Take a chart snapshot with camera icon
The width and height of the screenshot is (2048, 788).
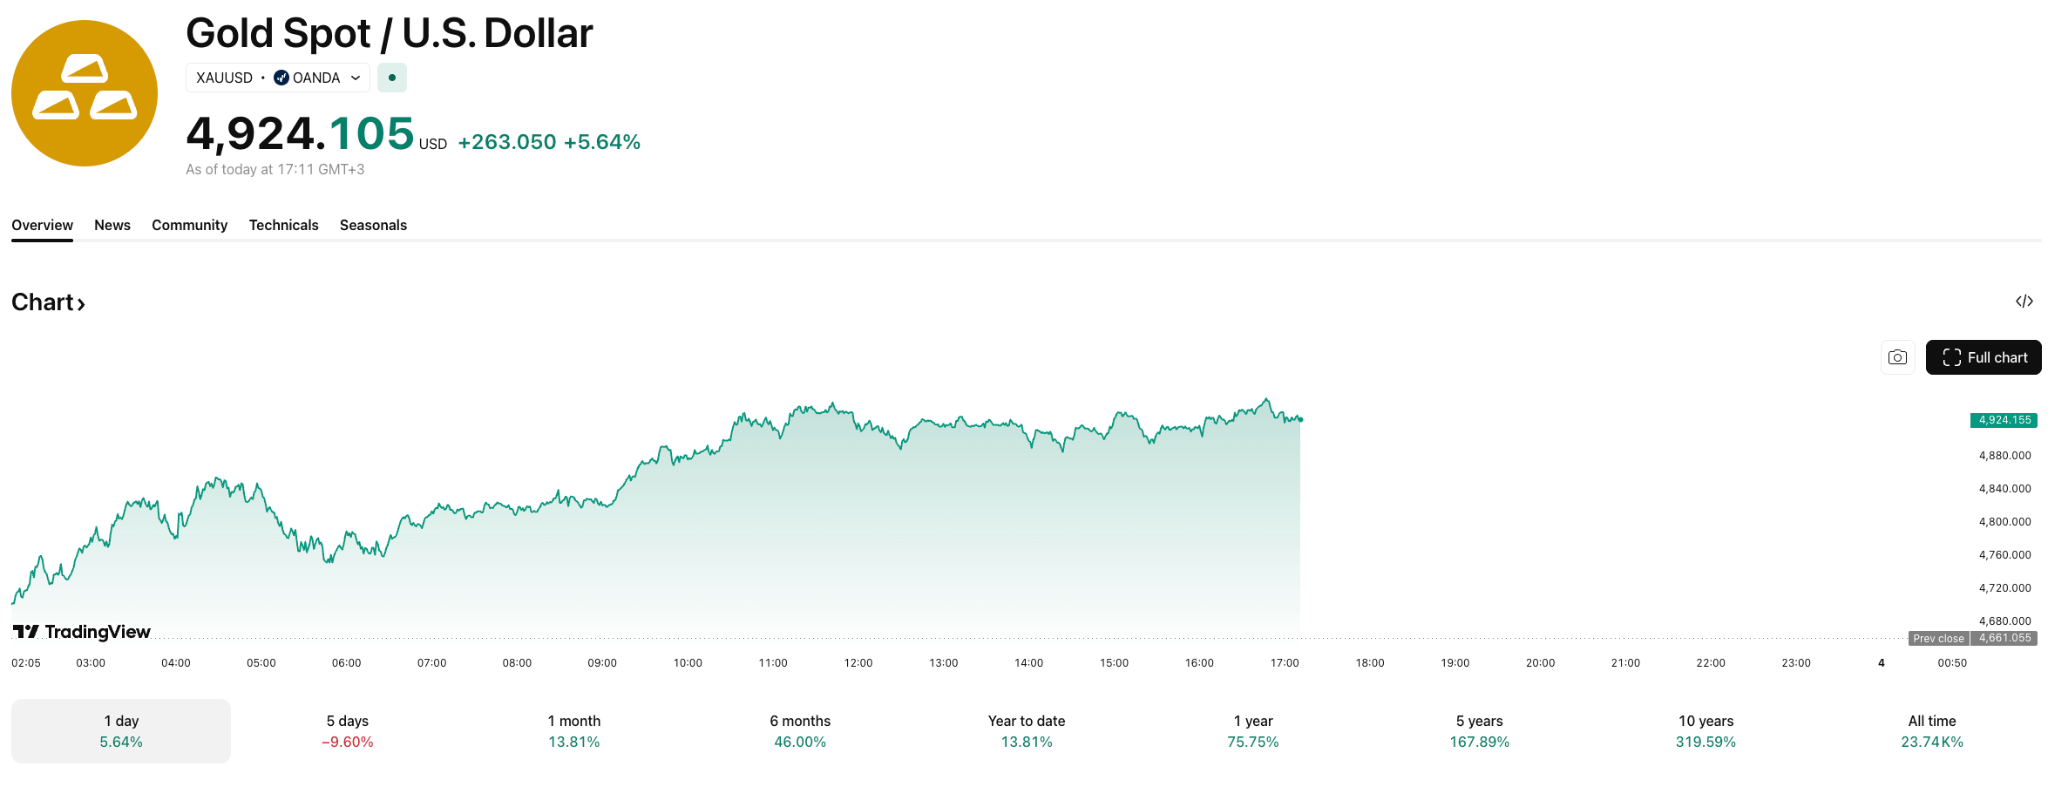1897,357
